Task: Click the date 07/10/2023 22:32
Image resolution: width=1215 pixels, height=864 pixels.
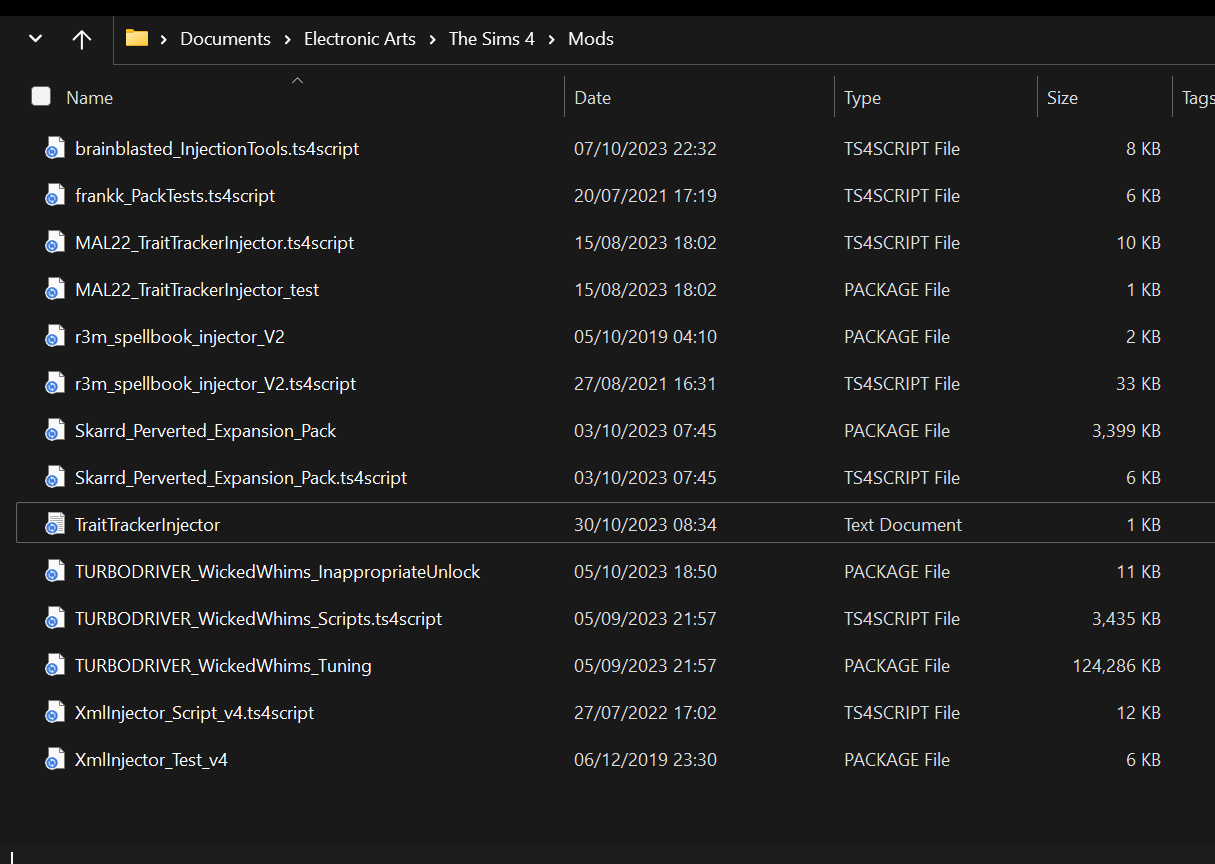Action: click(645, 149)
